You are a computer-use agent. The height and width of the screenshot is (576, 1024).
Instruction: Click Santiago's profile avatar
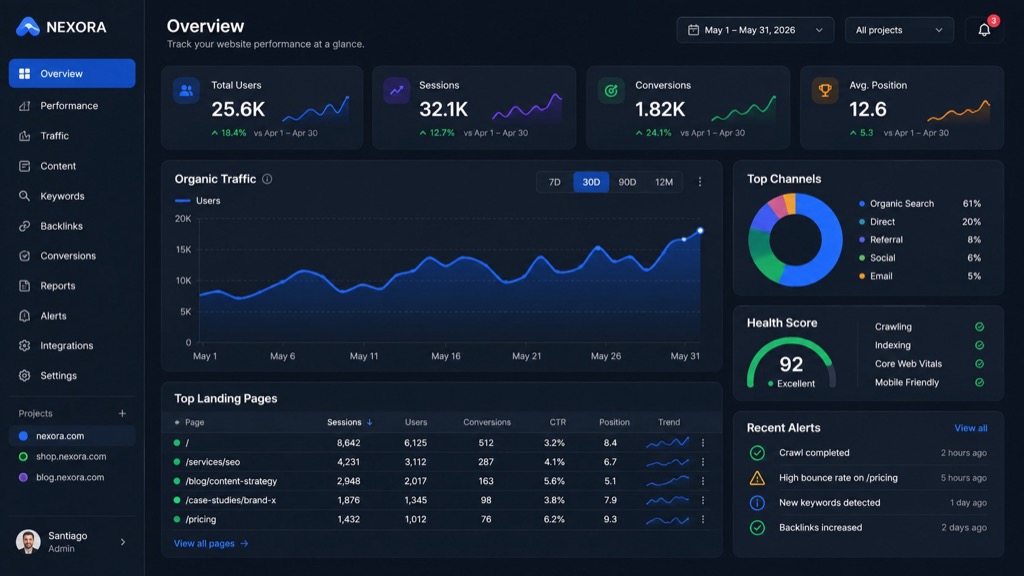coord(28,541)
